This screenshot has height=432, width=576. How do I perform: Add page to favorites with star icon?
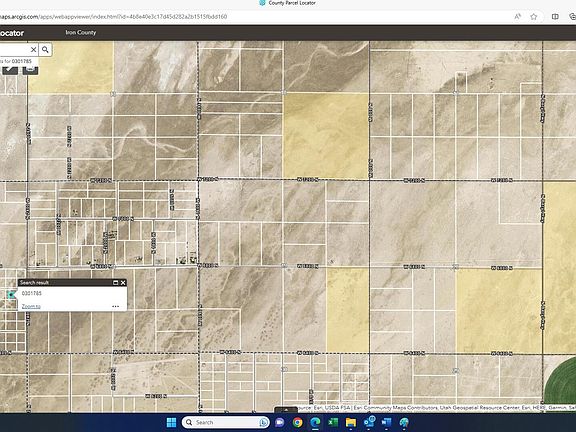pos(534,17)
